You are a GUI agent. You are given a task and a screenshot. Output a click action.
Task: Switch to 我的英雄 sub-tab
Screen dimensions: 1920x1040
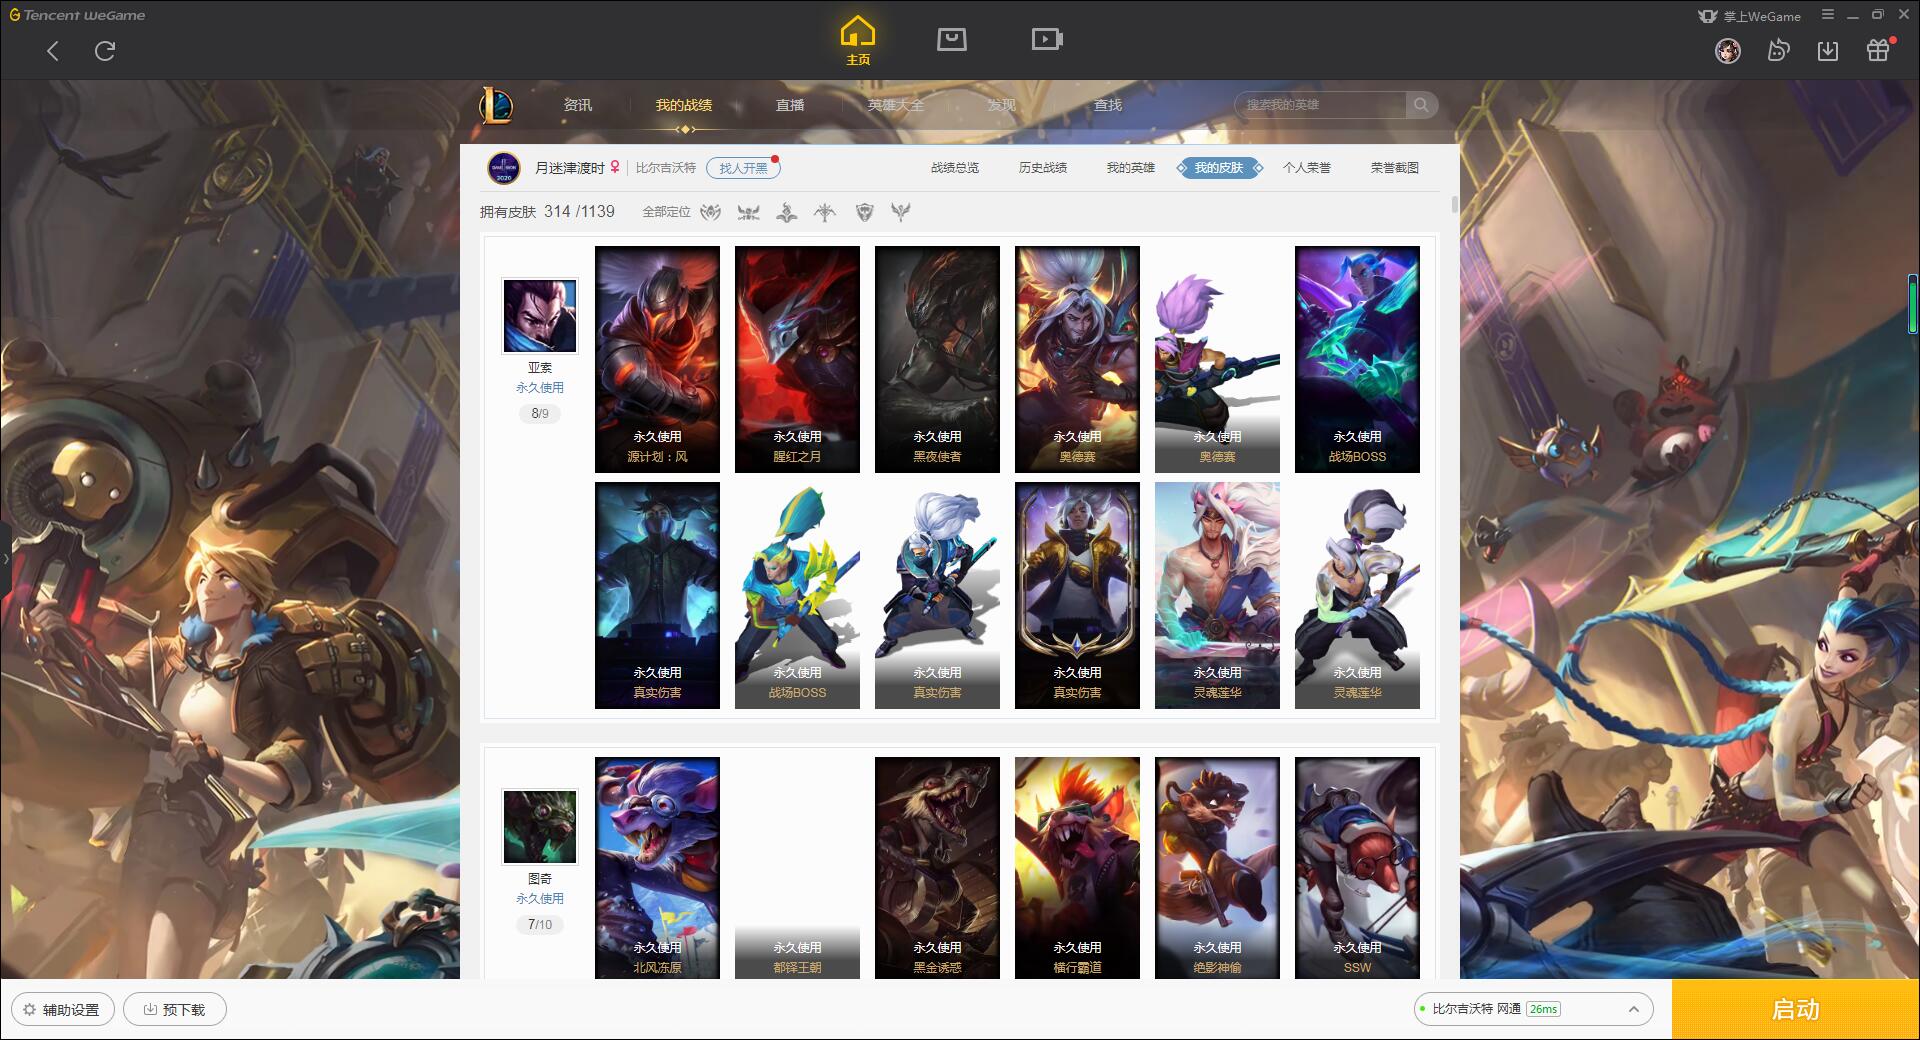pyautogui.click(x=1131, y=168)
